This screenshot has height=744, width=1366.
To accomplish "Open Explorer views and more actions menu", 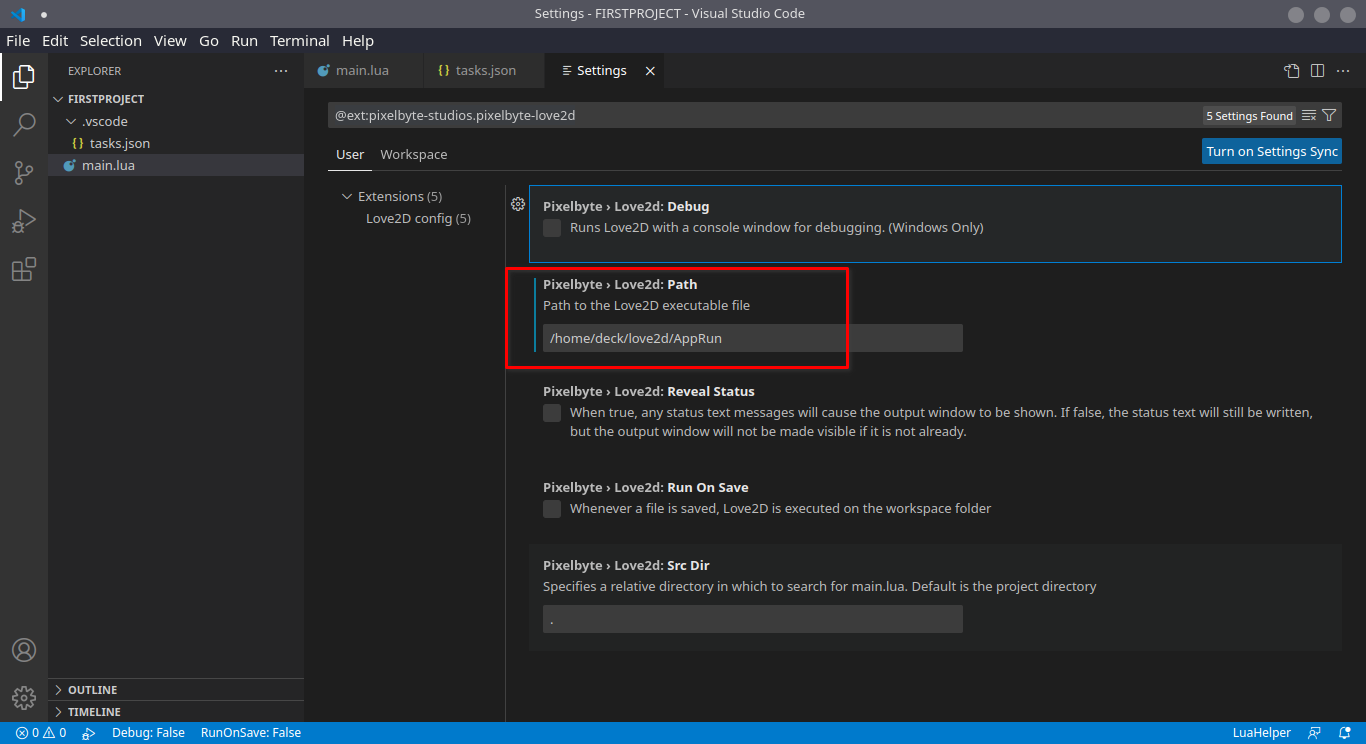I will pos(281,71).
